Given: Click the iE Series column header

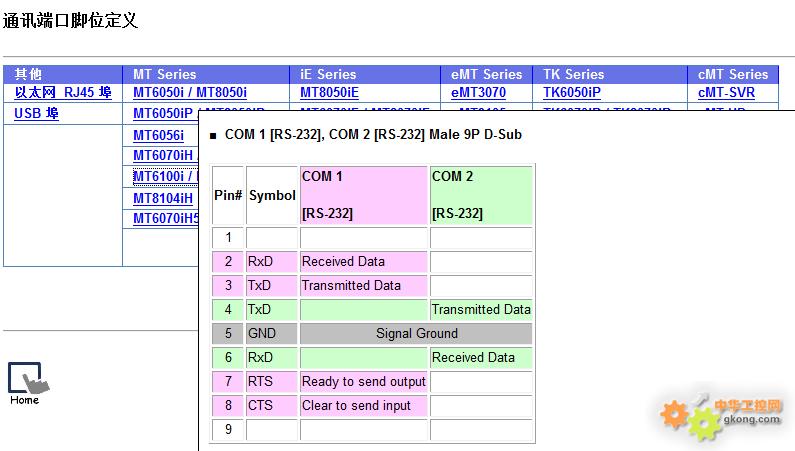Looking at the screenshot, I should point(365,74).
